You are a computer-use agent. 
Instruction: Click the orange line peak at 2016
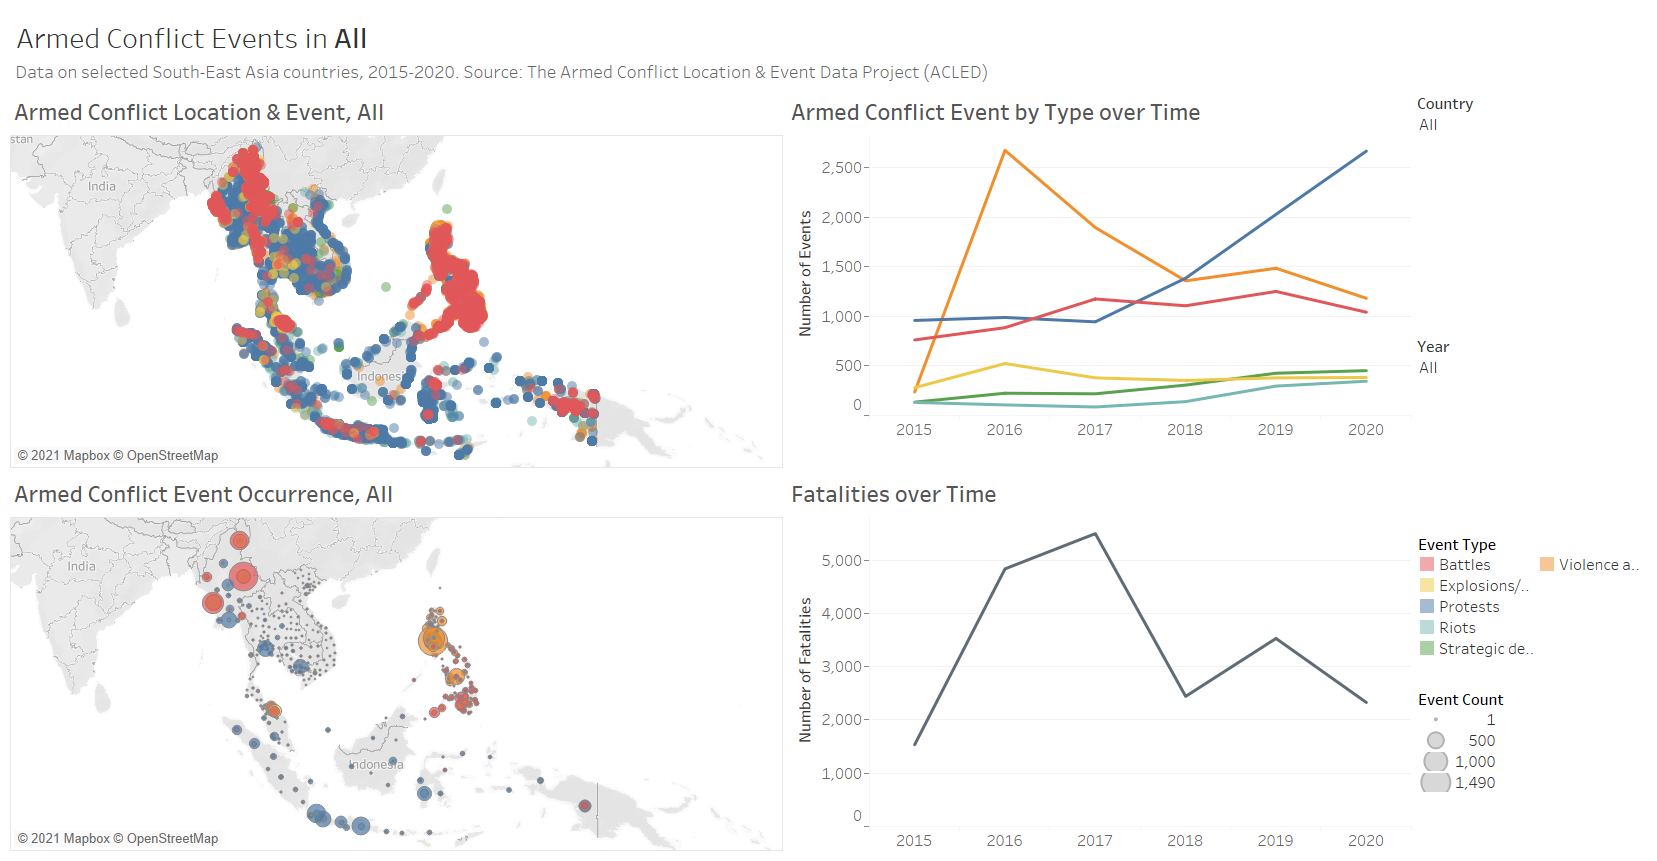(x=1005, y=151)
